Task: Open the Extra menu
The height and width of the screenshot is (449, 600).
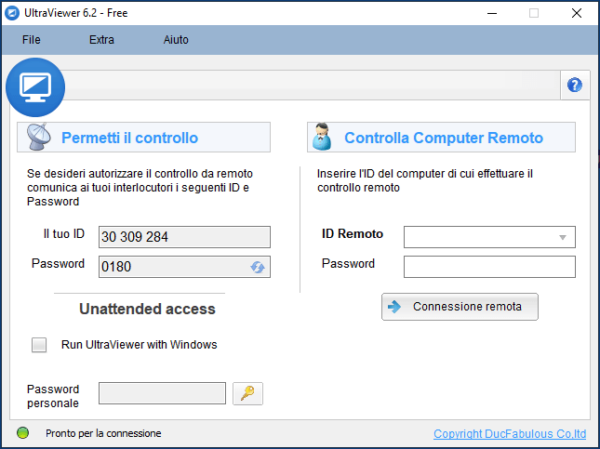Action: tap(101, 40)
